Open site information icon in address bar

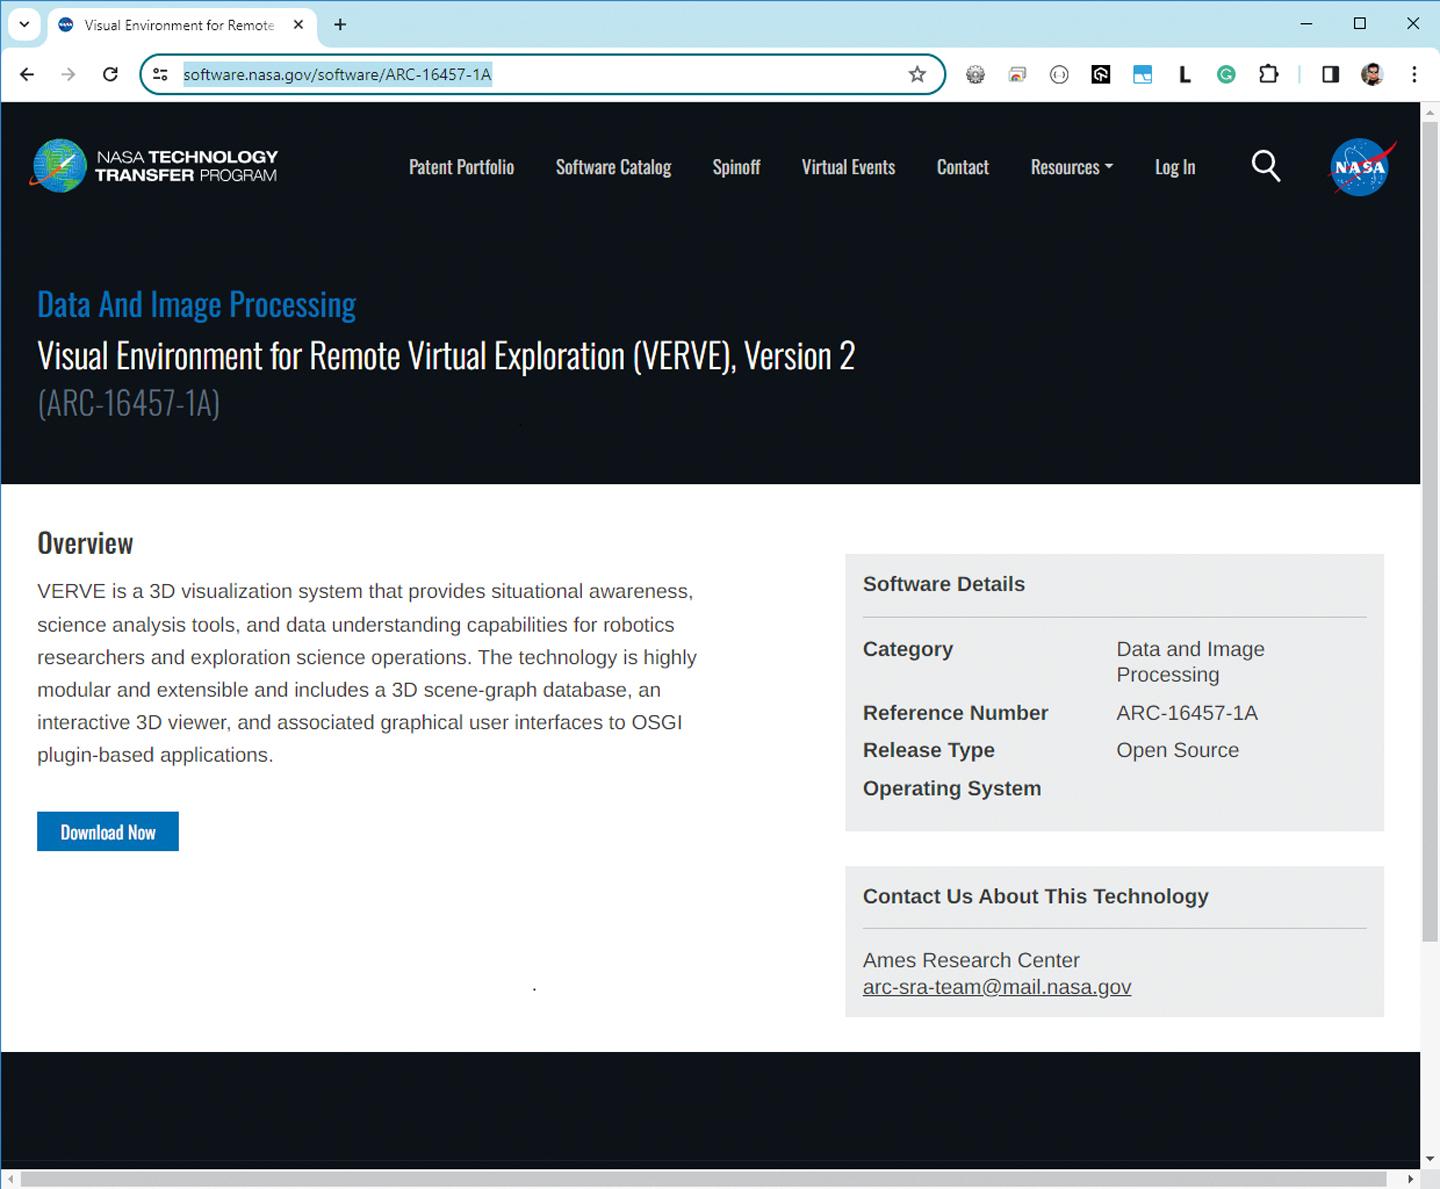coord(160,74)
